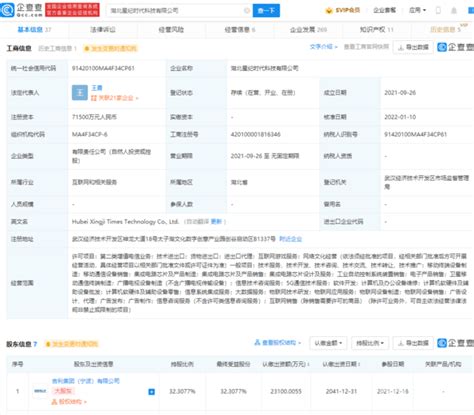Screen dimensions: 474x415
Task: Open 附近企业 link after registered address
Action: (290, 239)
